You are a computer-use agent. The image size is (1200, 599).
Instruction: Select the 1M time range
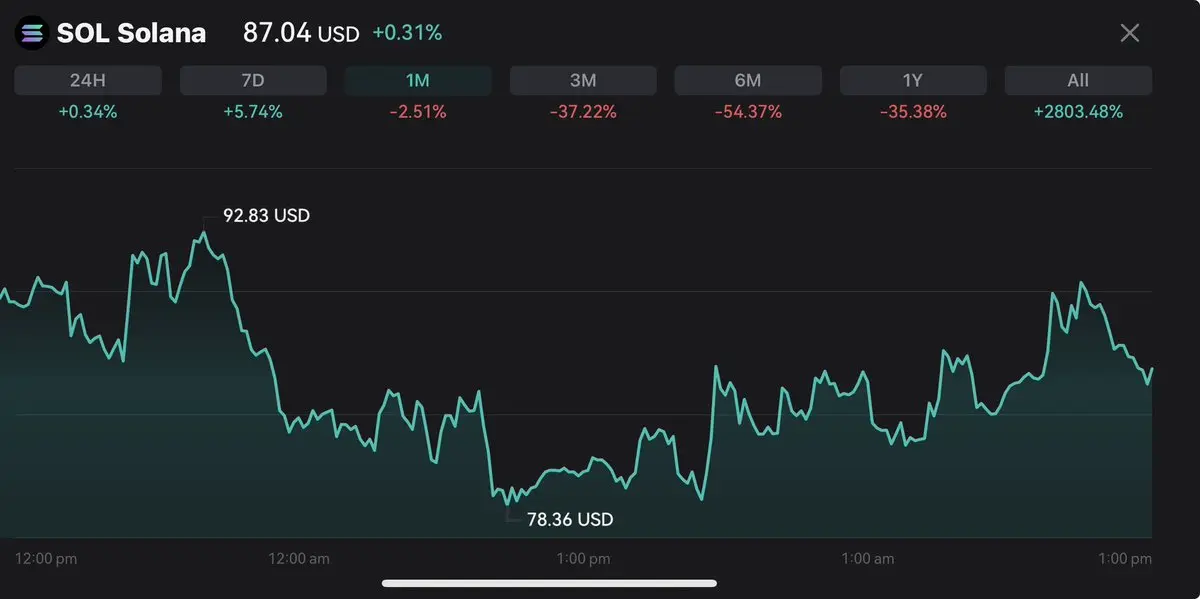point(418,81)
